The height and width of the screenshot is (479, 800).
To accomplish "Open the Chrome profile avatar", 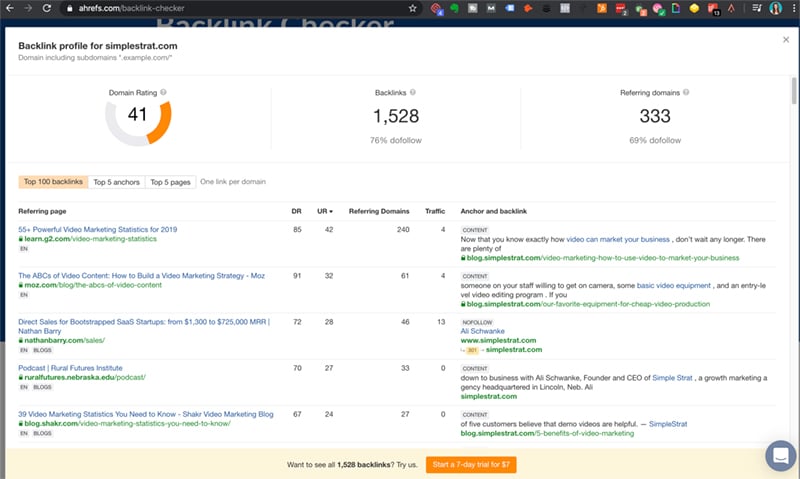I will pyautogui.click(x=776, y=8).
